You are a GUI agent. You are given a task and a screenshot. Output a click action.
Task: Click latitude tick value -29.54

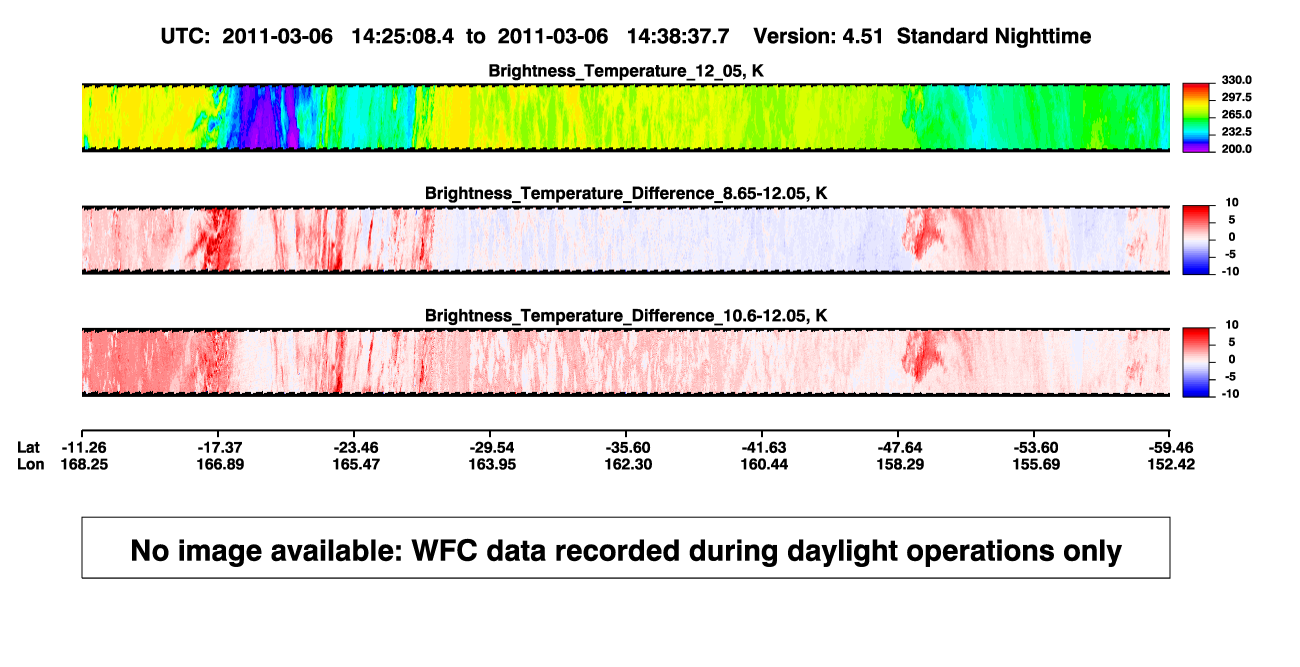(492, 447)
